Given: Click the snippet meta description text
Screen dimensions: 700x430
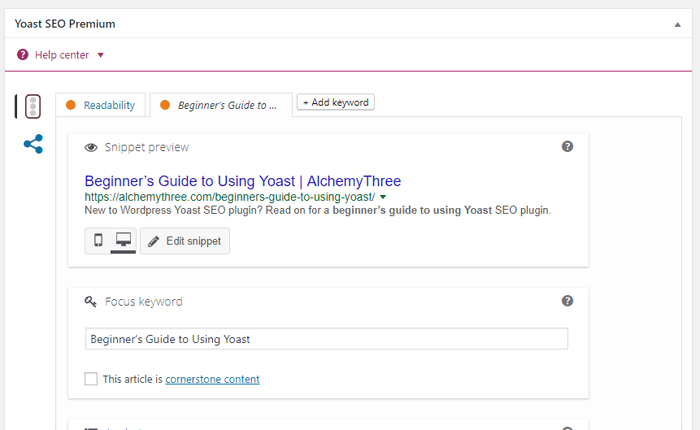Looking at the screenshot, I should [x=317, y=210].
